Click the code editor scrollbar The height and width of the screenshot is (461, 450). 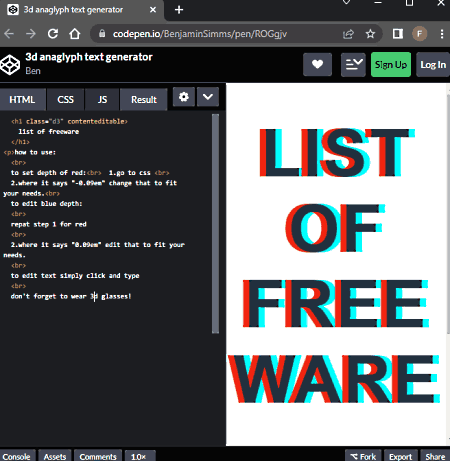pyautogui.click(x=215, y=223)
